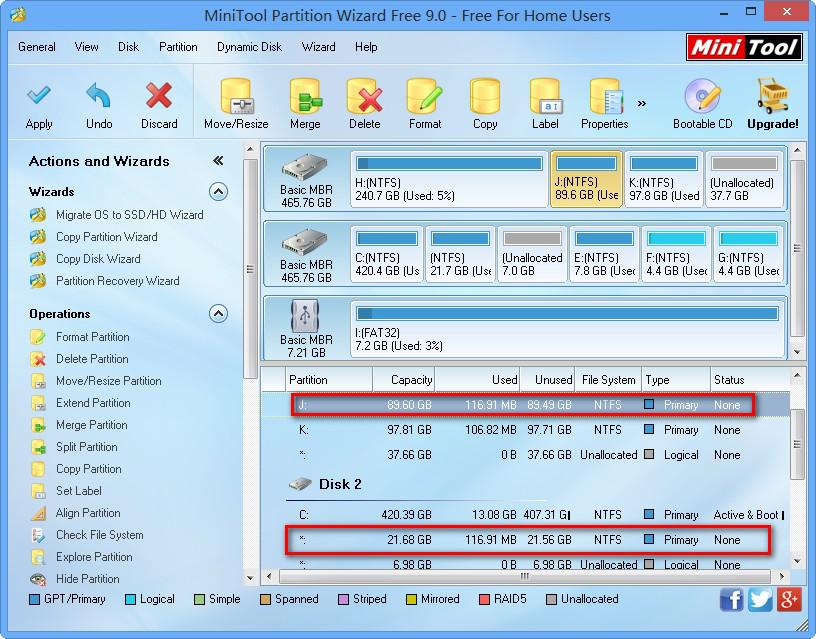This screenshot has width=816, height=639.
Task: Click the Copy toolbar icon
Action: click(x=485, y=96)
